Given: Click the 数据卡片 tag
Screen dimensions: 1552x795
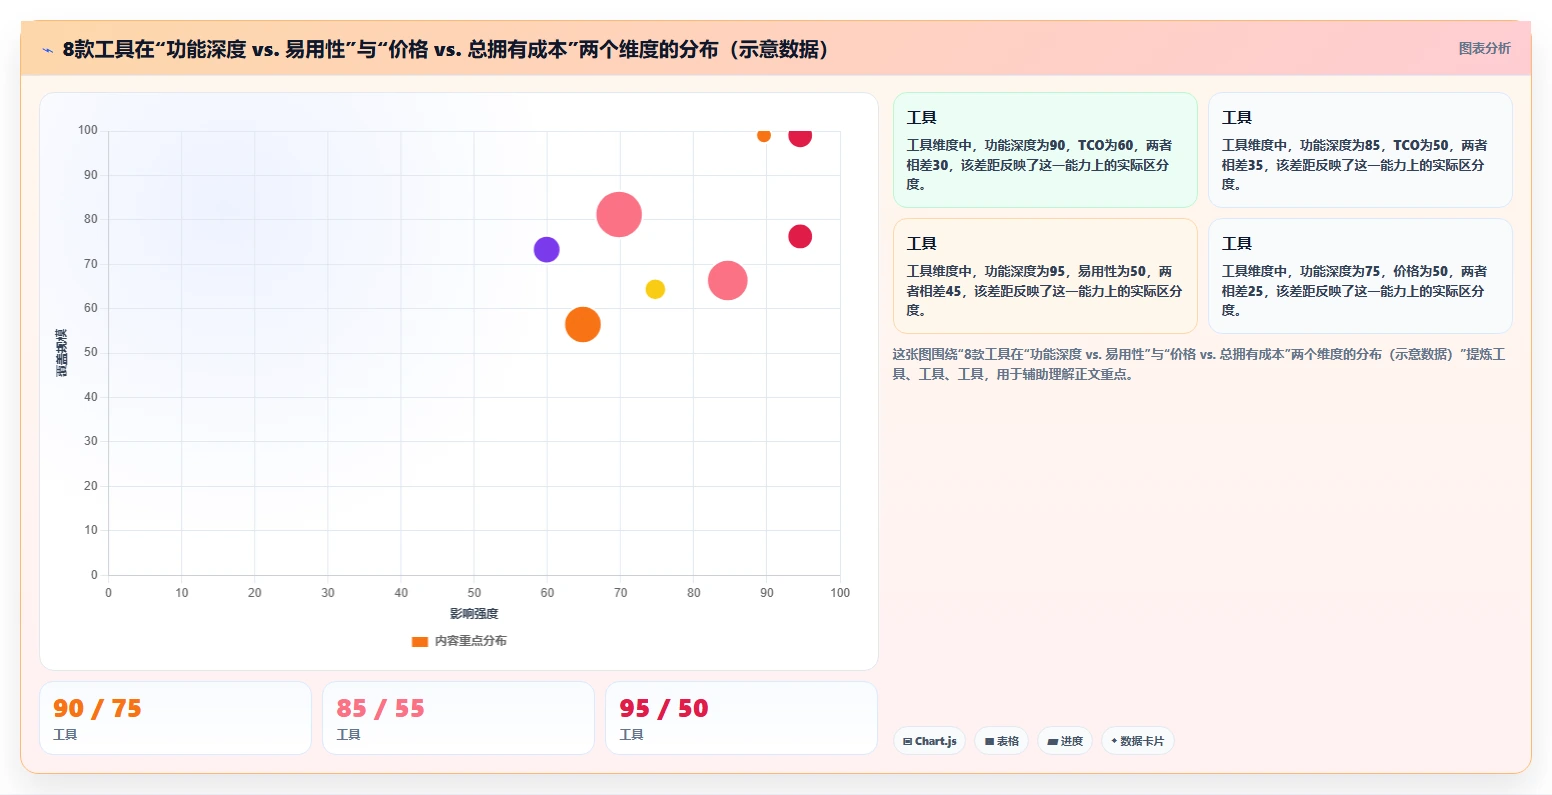Looking at the screenshot, I should click(x=1137, y=741).
